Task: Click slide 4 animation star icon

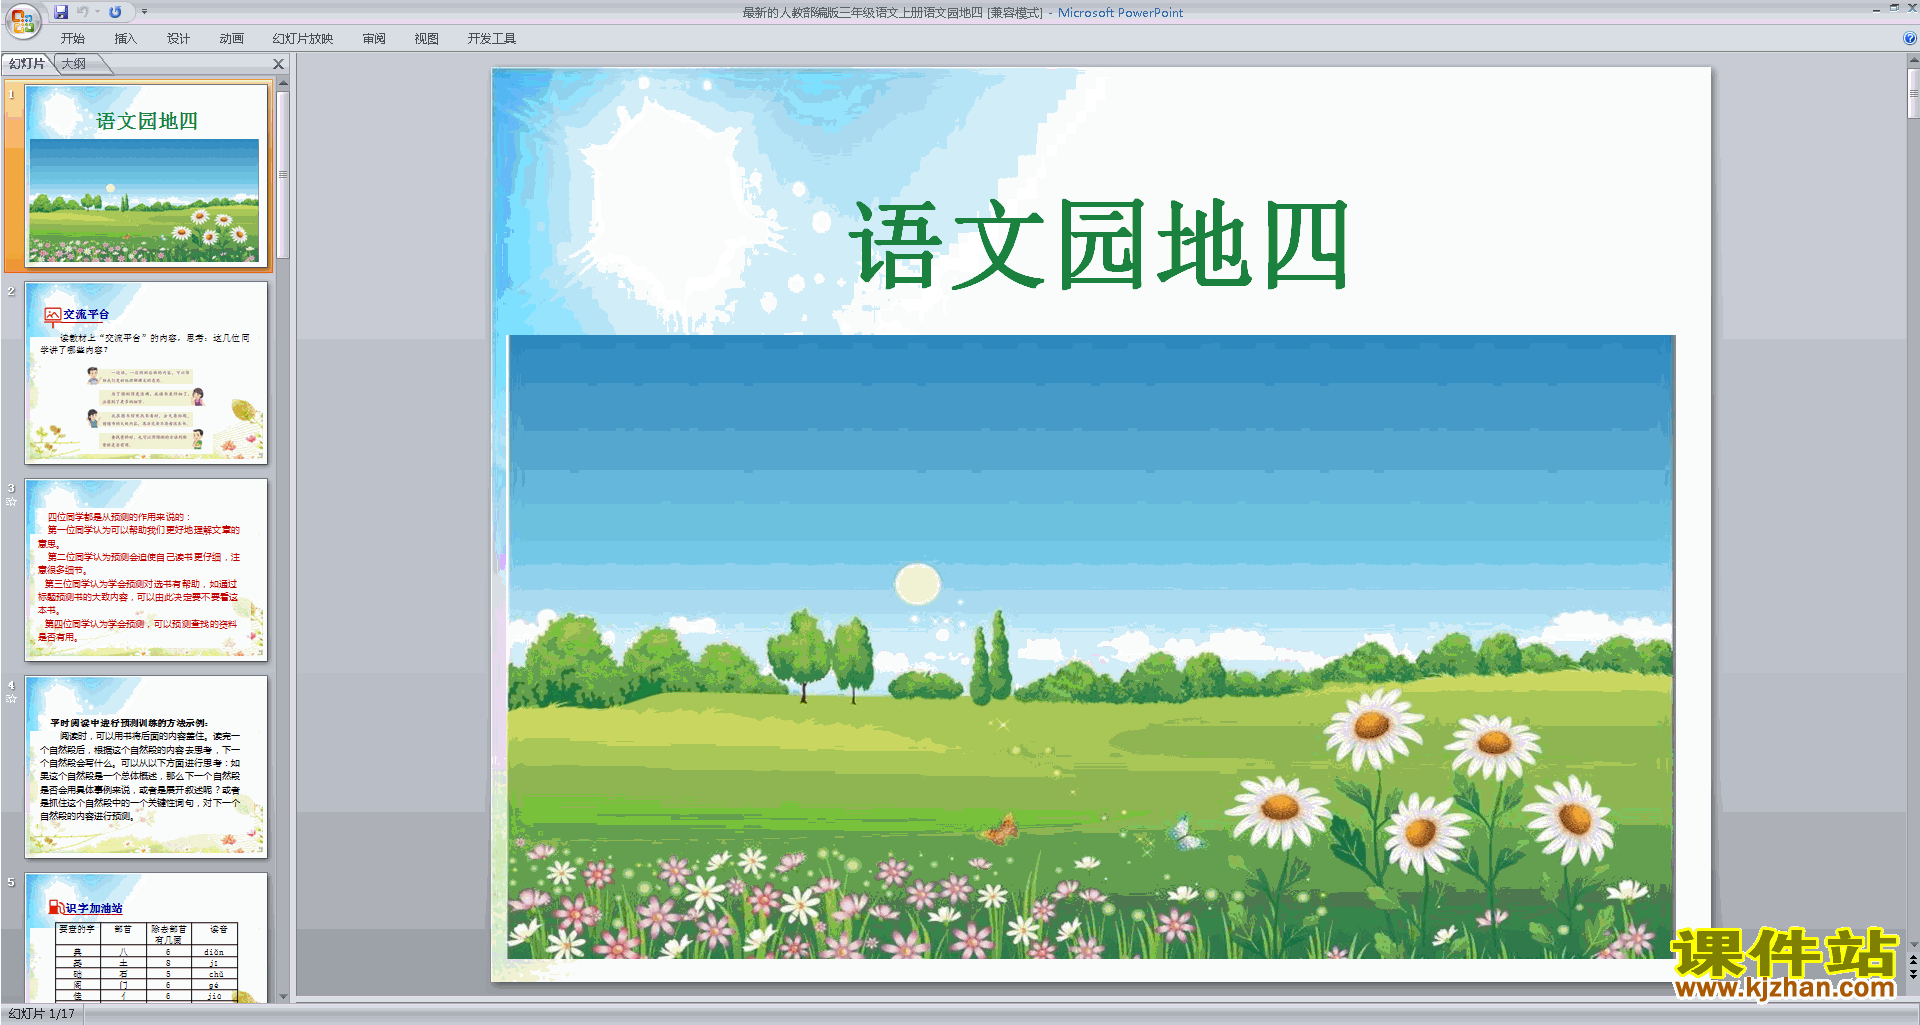Action: (x=11, y=699)
